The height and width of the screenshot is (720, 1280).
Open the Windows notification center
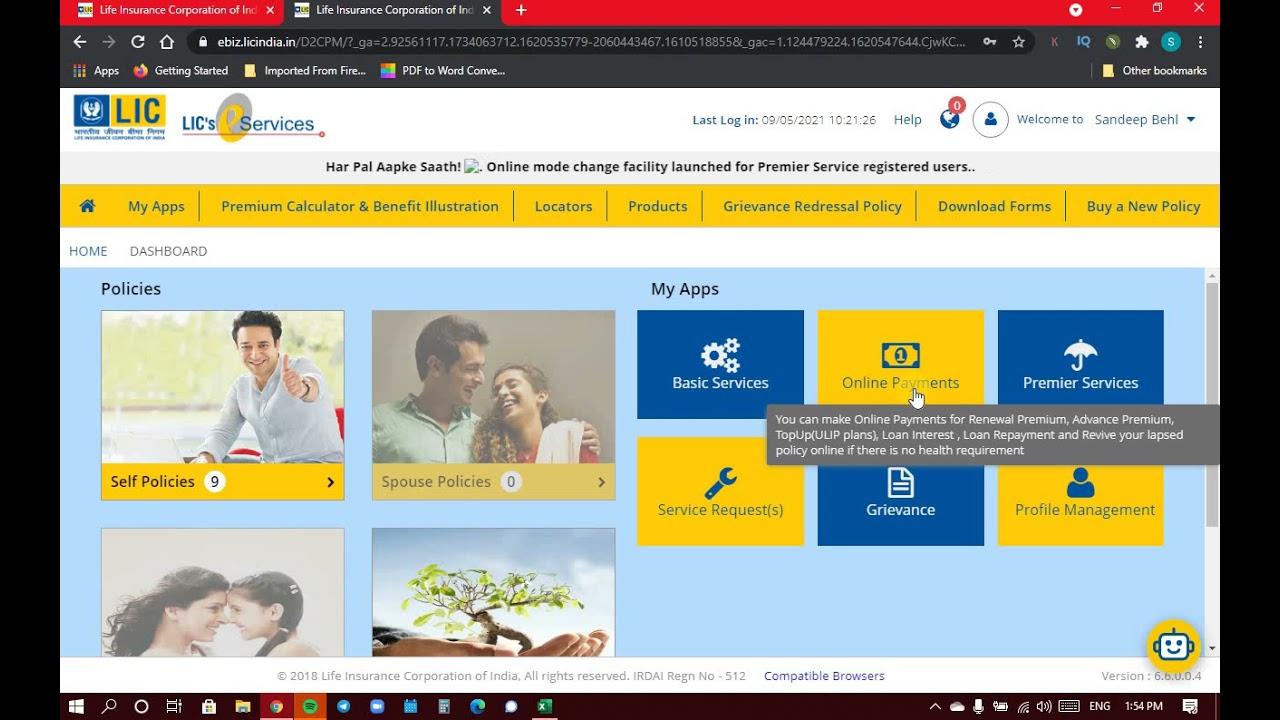click(1190, 706)
